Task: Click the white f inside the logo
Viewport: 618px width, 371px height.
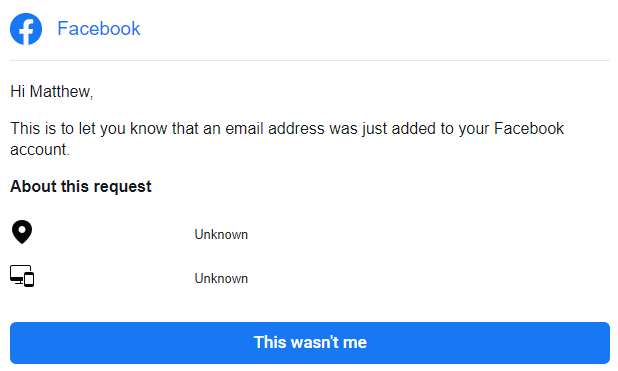Action: [27, 31]
